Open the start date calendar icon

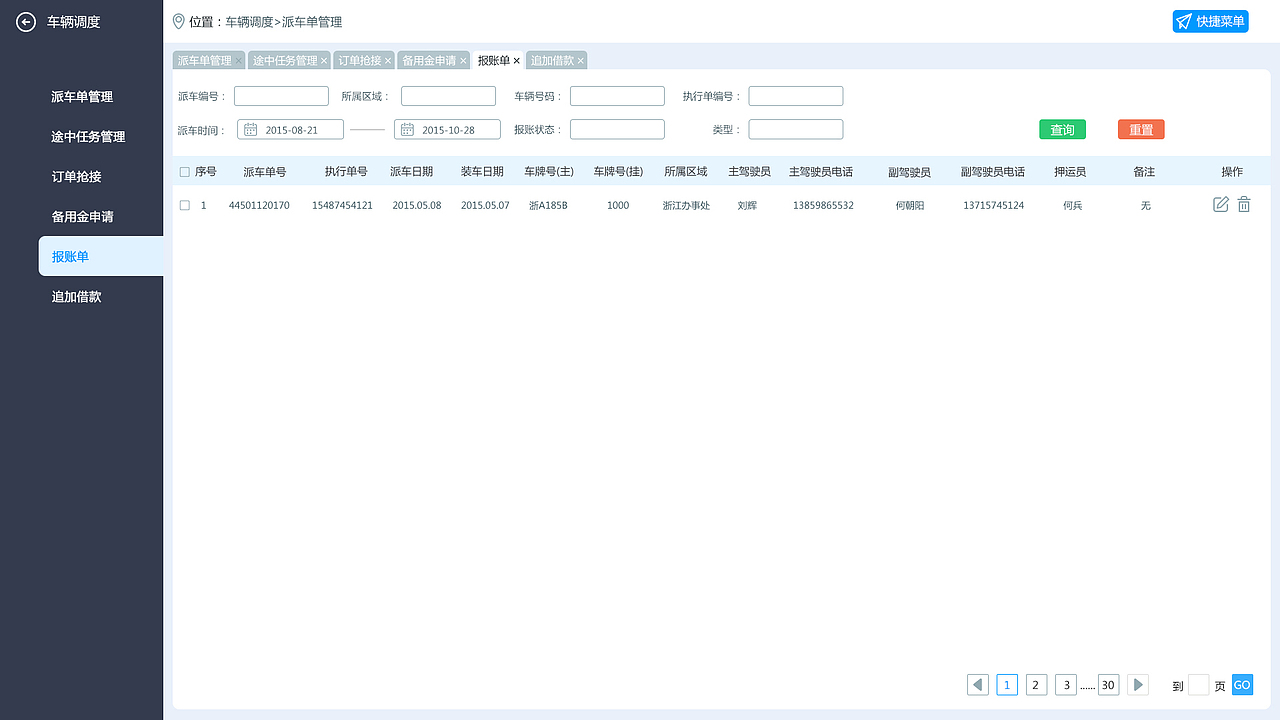click(250, 129)
